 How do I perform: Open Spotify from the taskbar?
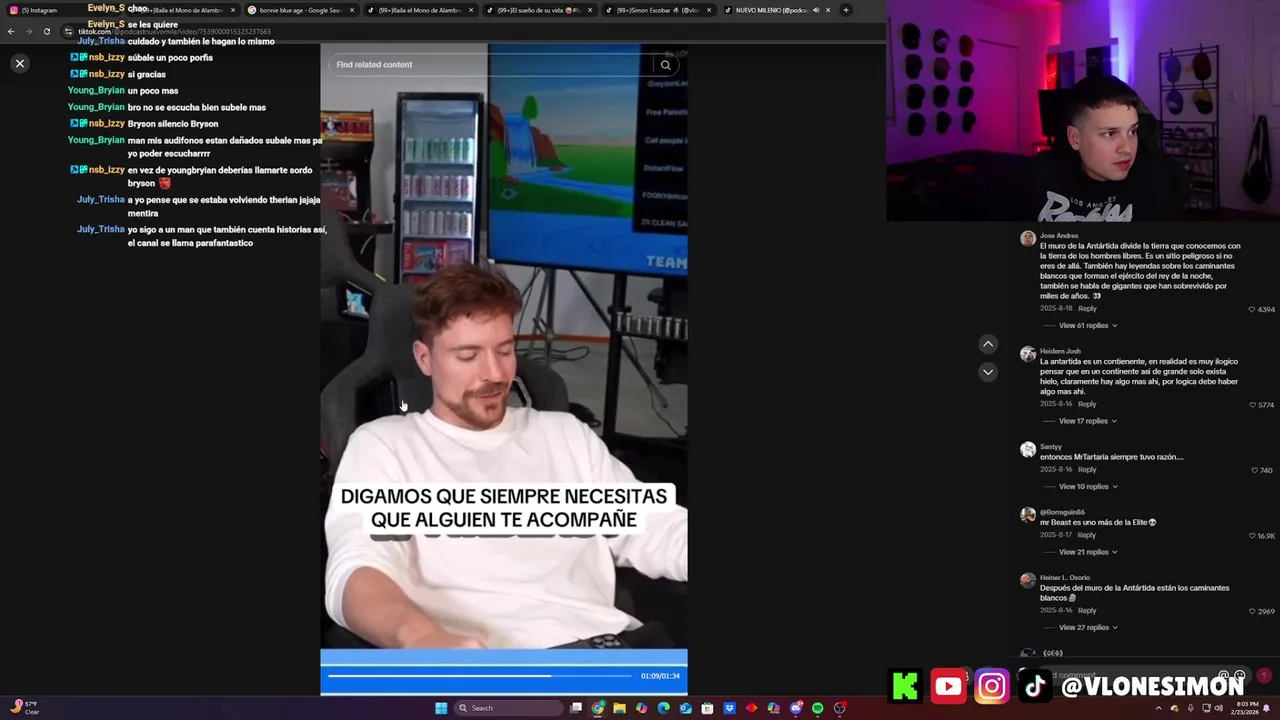pos(817,708)
